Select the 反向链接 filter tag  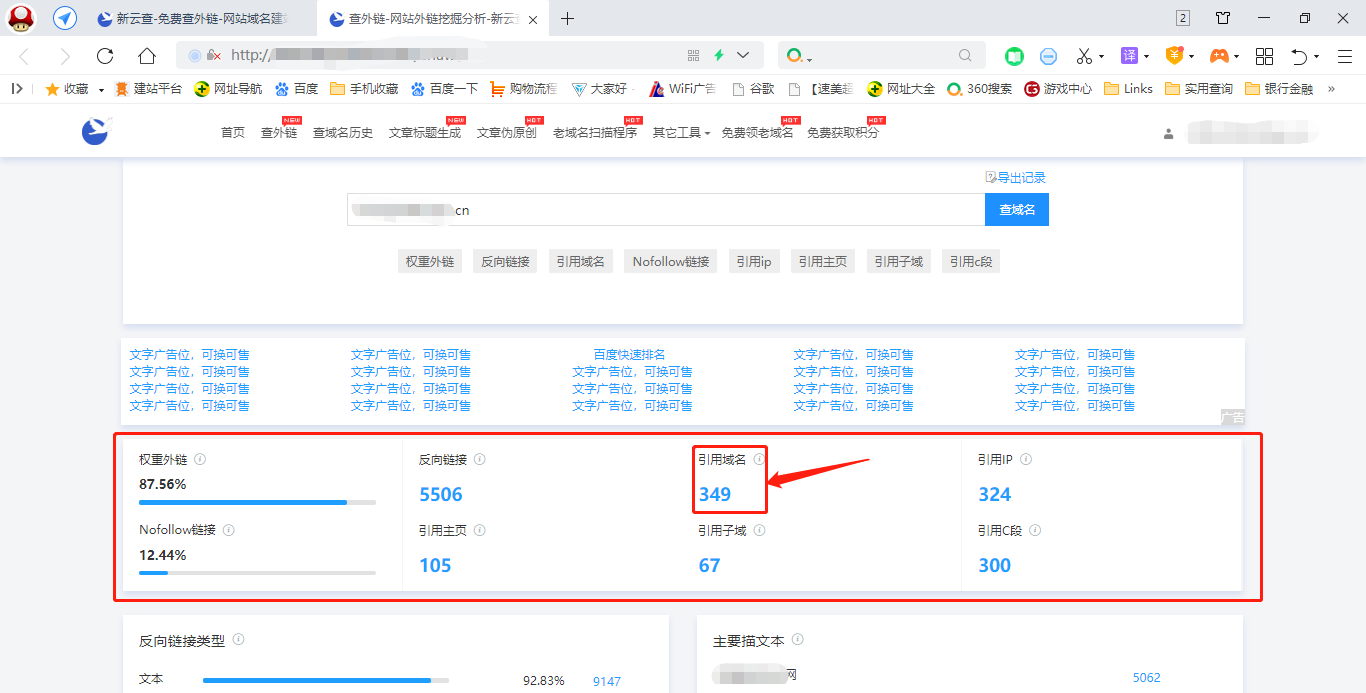pyautogui.click(x=505, y=260)
